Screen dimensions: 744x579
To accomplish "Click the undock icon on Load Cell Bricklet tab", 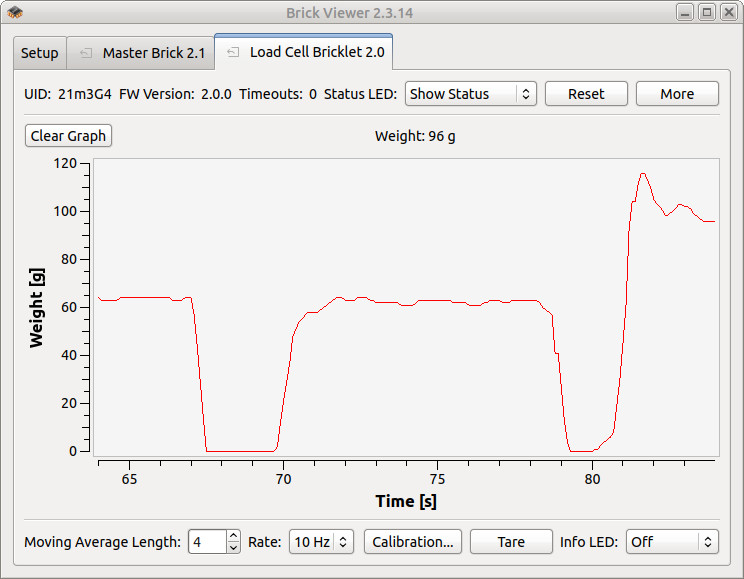I will point(233,52).
